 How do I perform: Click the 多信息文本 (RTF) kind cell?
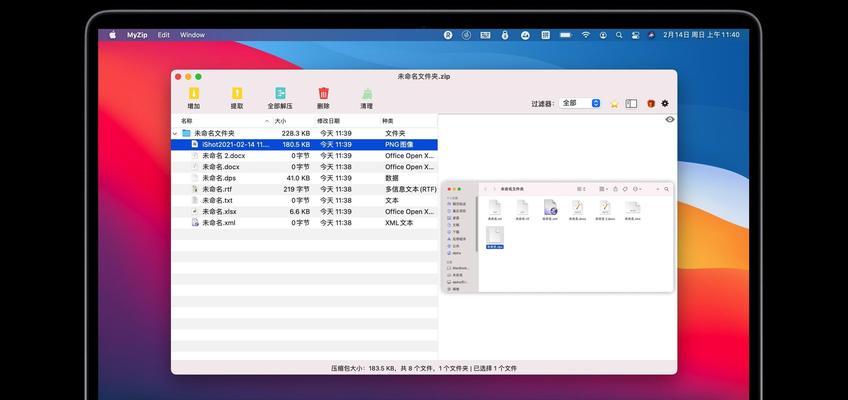(410, 189)
